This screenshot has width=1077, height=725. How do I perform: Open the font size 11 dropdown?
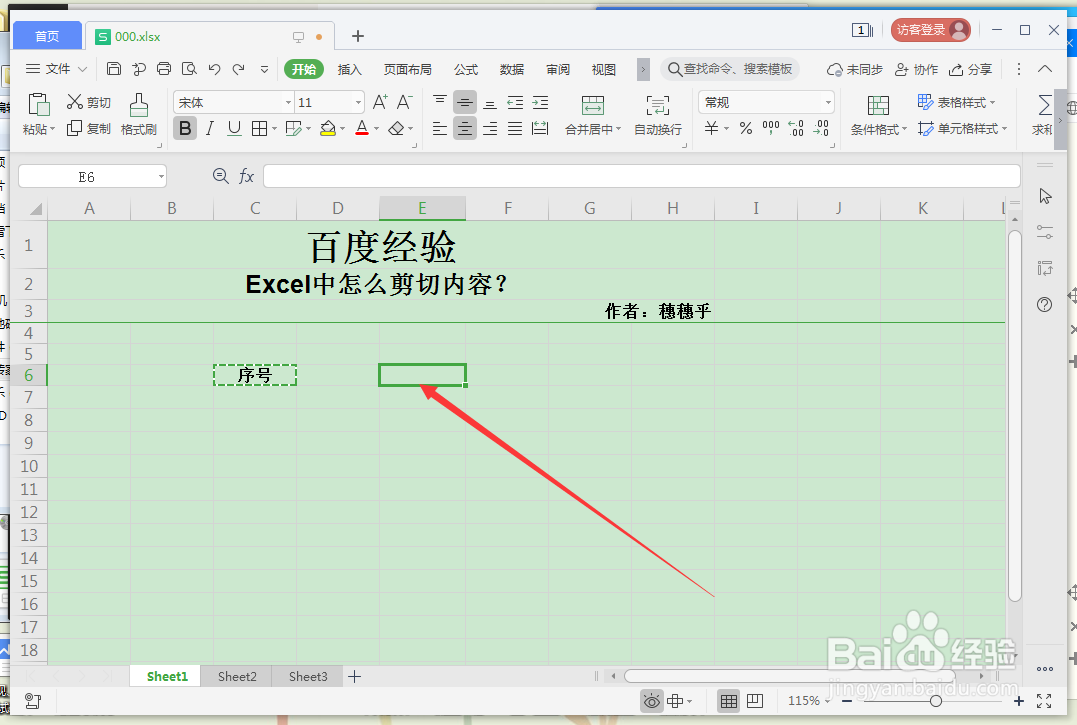coord(358,102)
